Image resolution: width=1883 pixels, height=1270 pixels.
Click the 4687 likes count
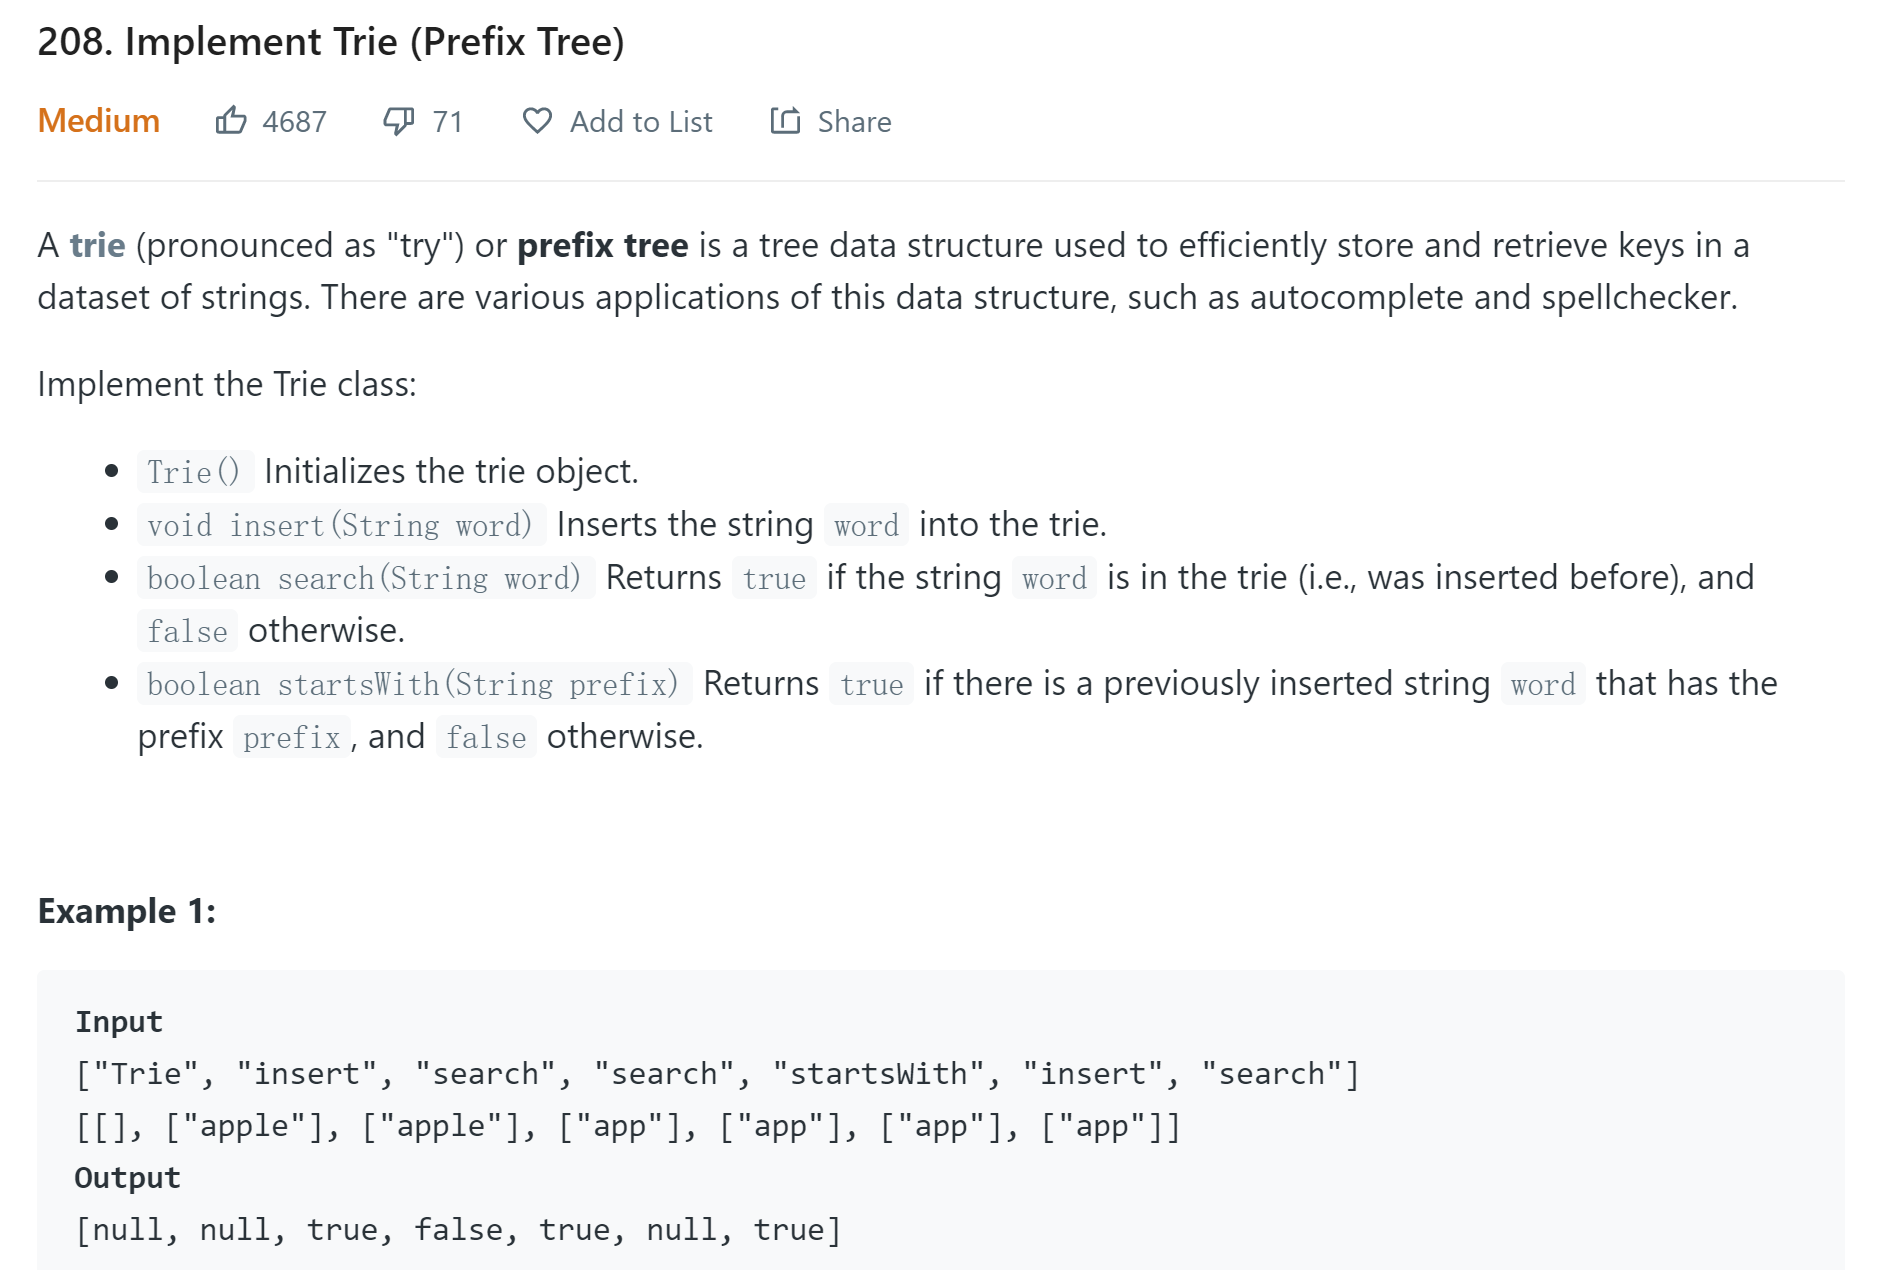(x=294, y=122)
